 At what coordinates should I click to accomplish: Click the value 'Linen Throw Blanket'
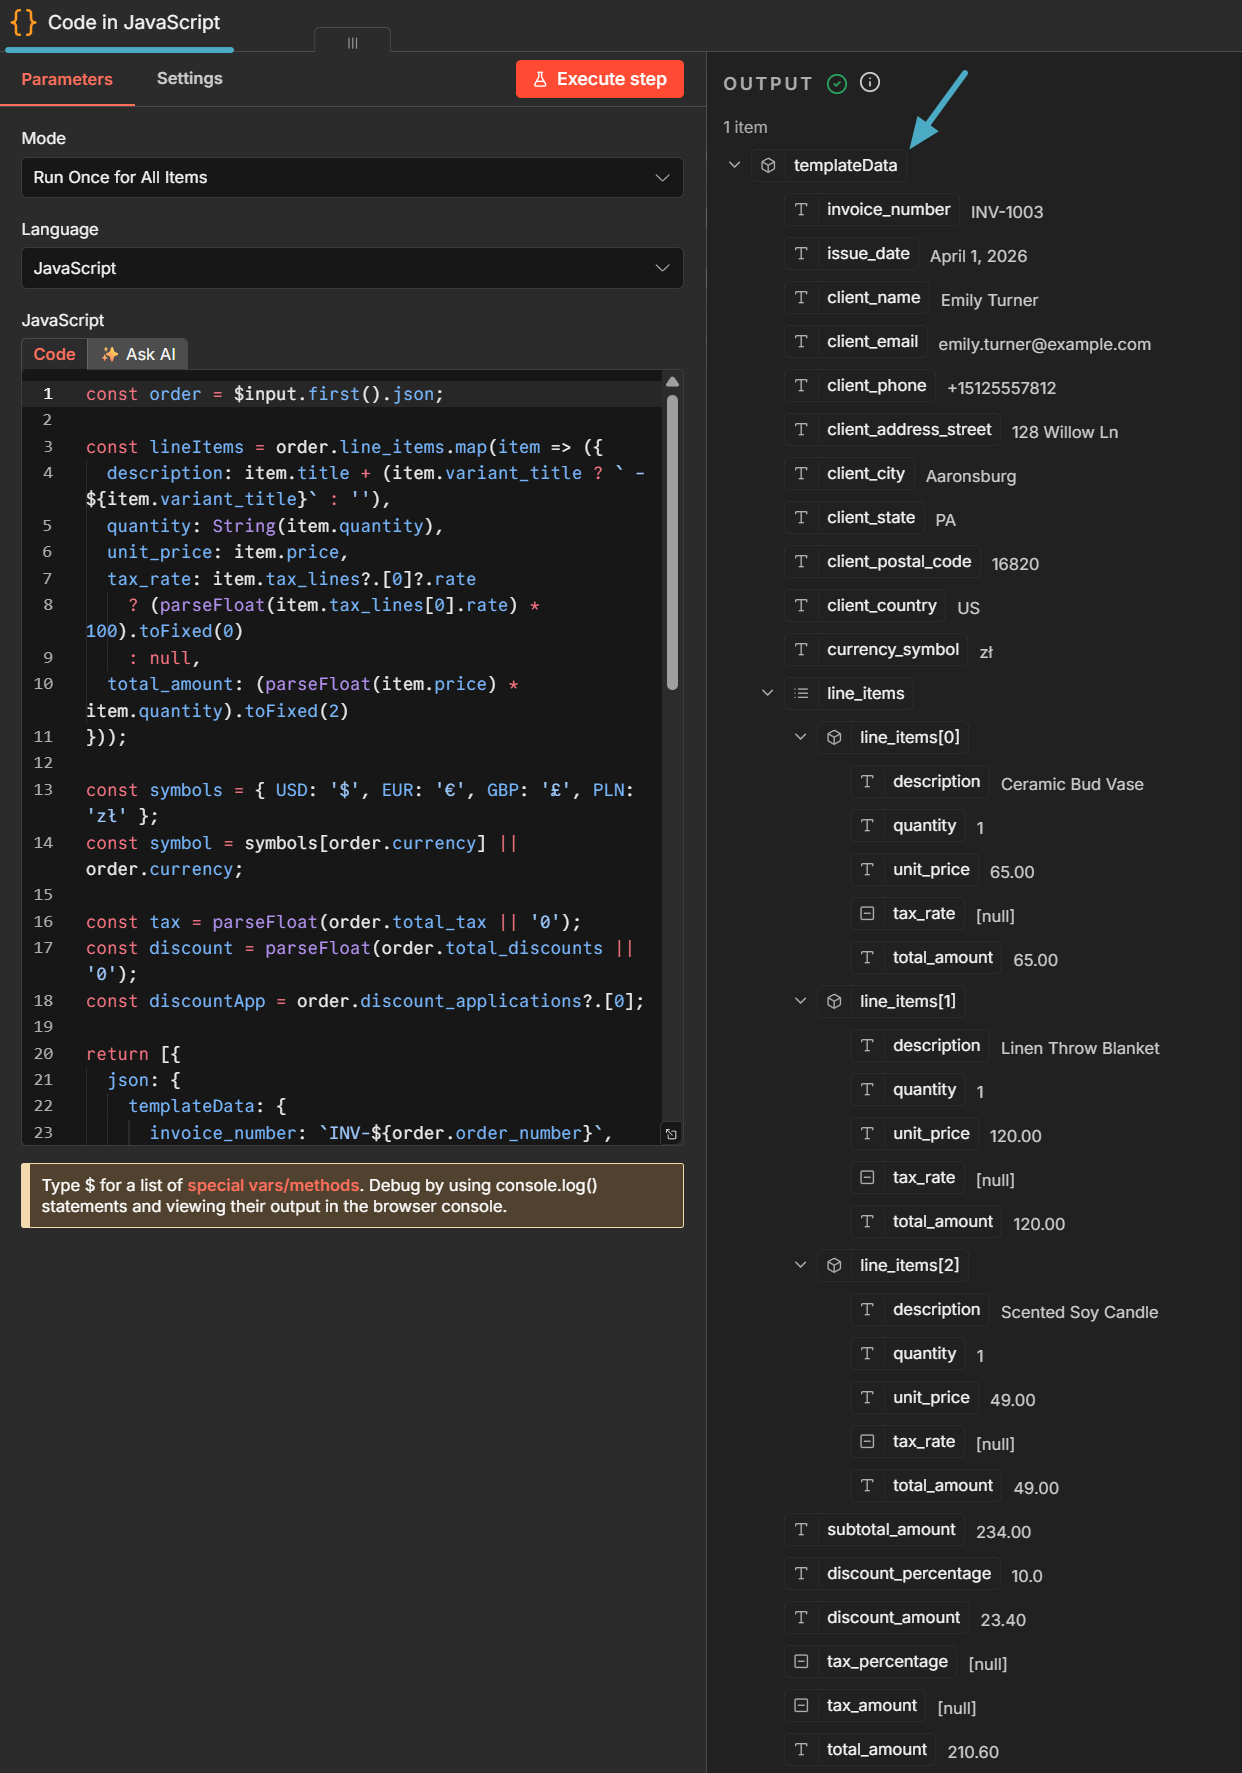coord(1080,1048)
